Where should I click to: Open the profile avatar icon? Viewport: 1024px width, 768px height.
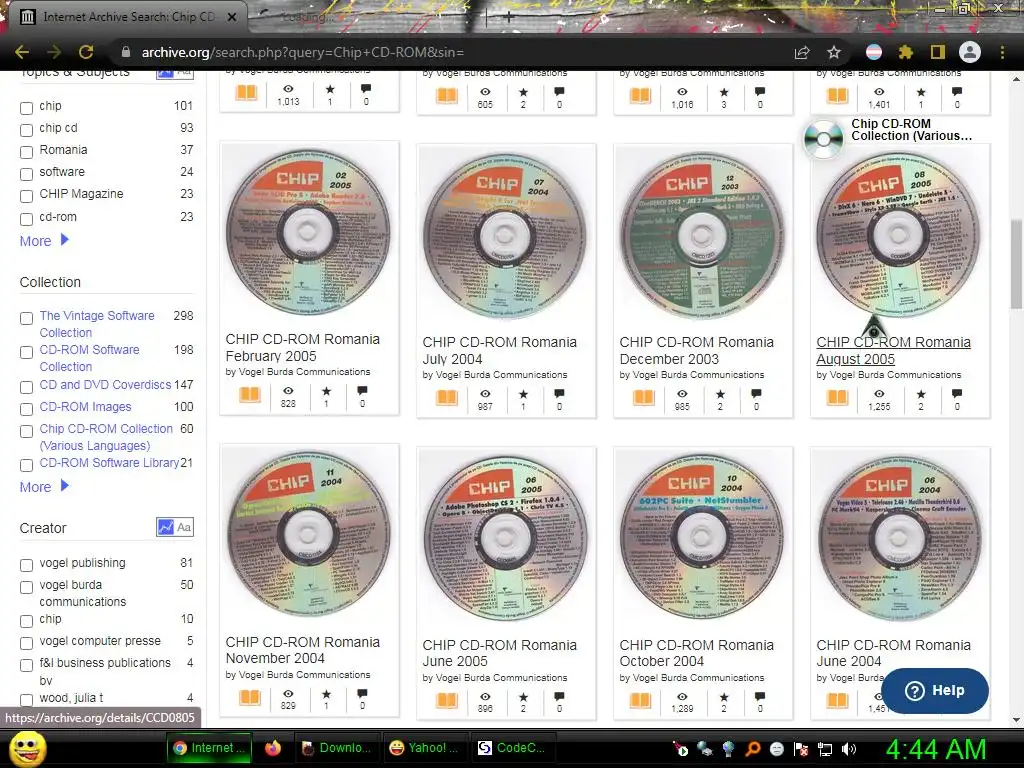[970, 52]
